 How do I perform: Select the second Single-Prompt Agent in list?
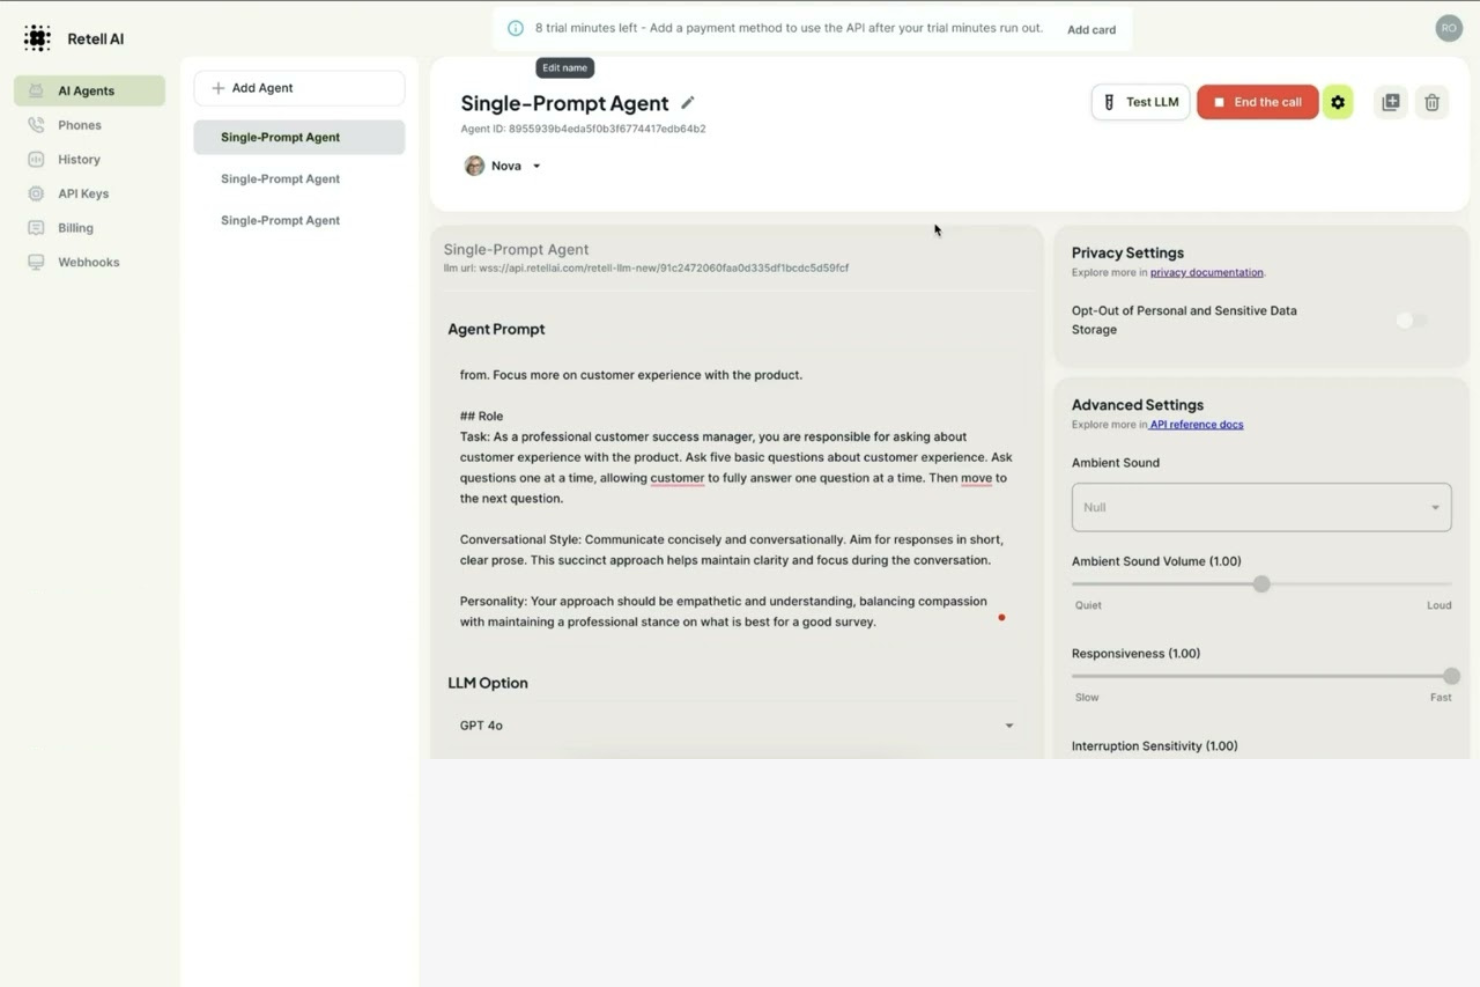tap(280, 178)
